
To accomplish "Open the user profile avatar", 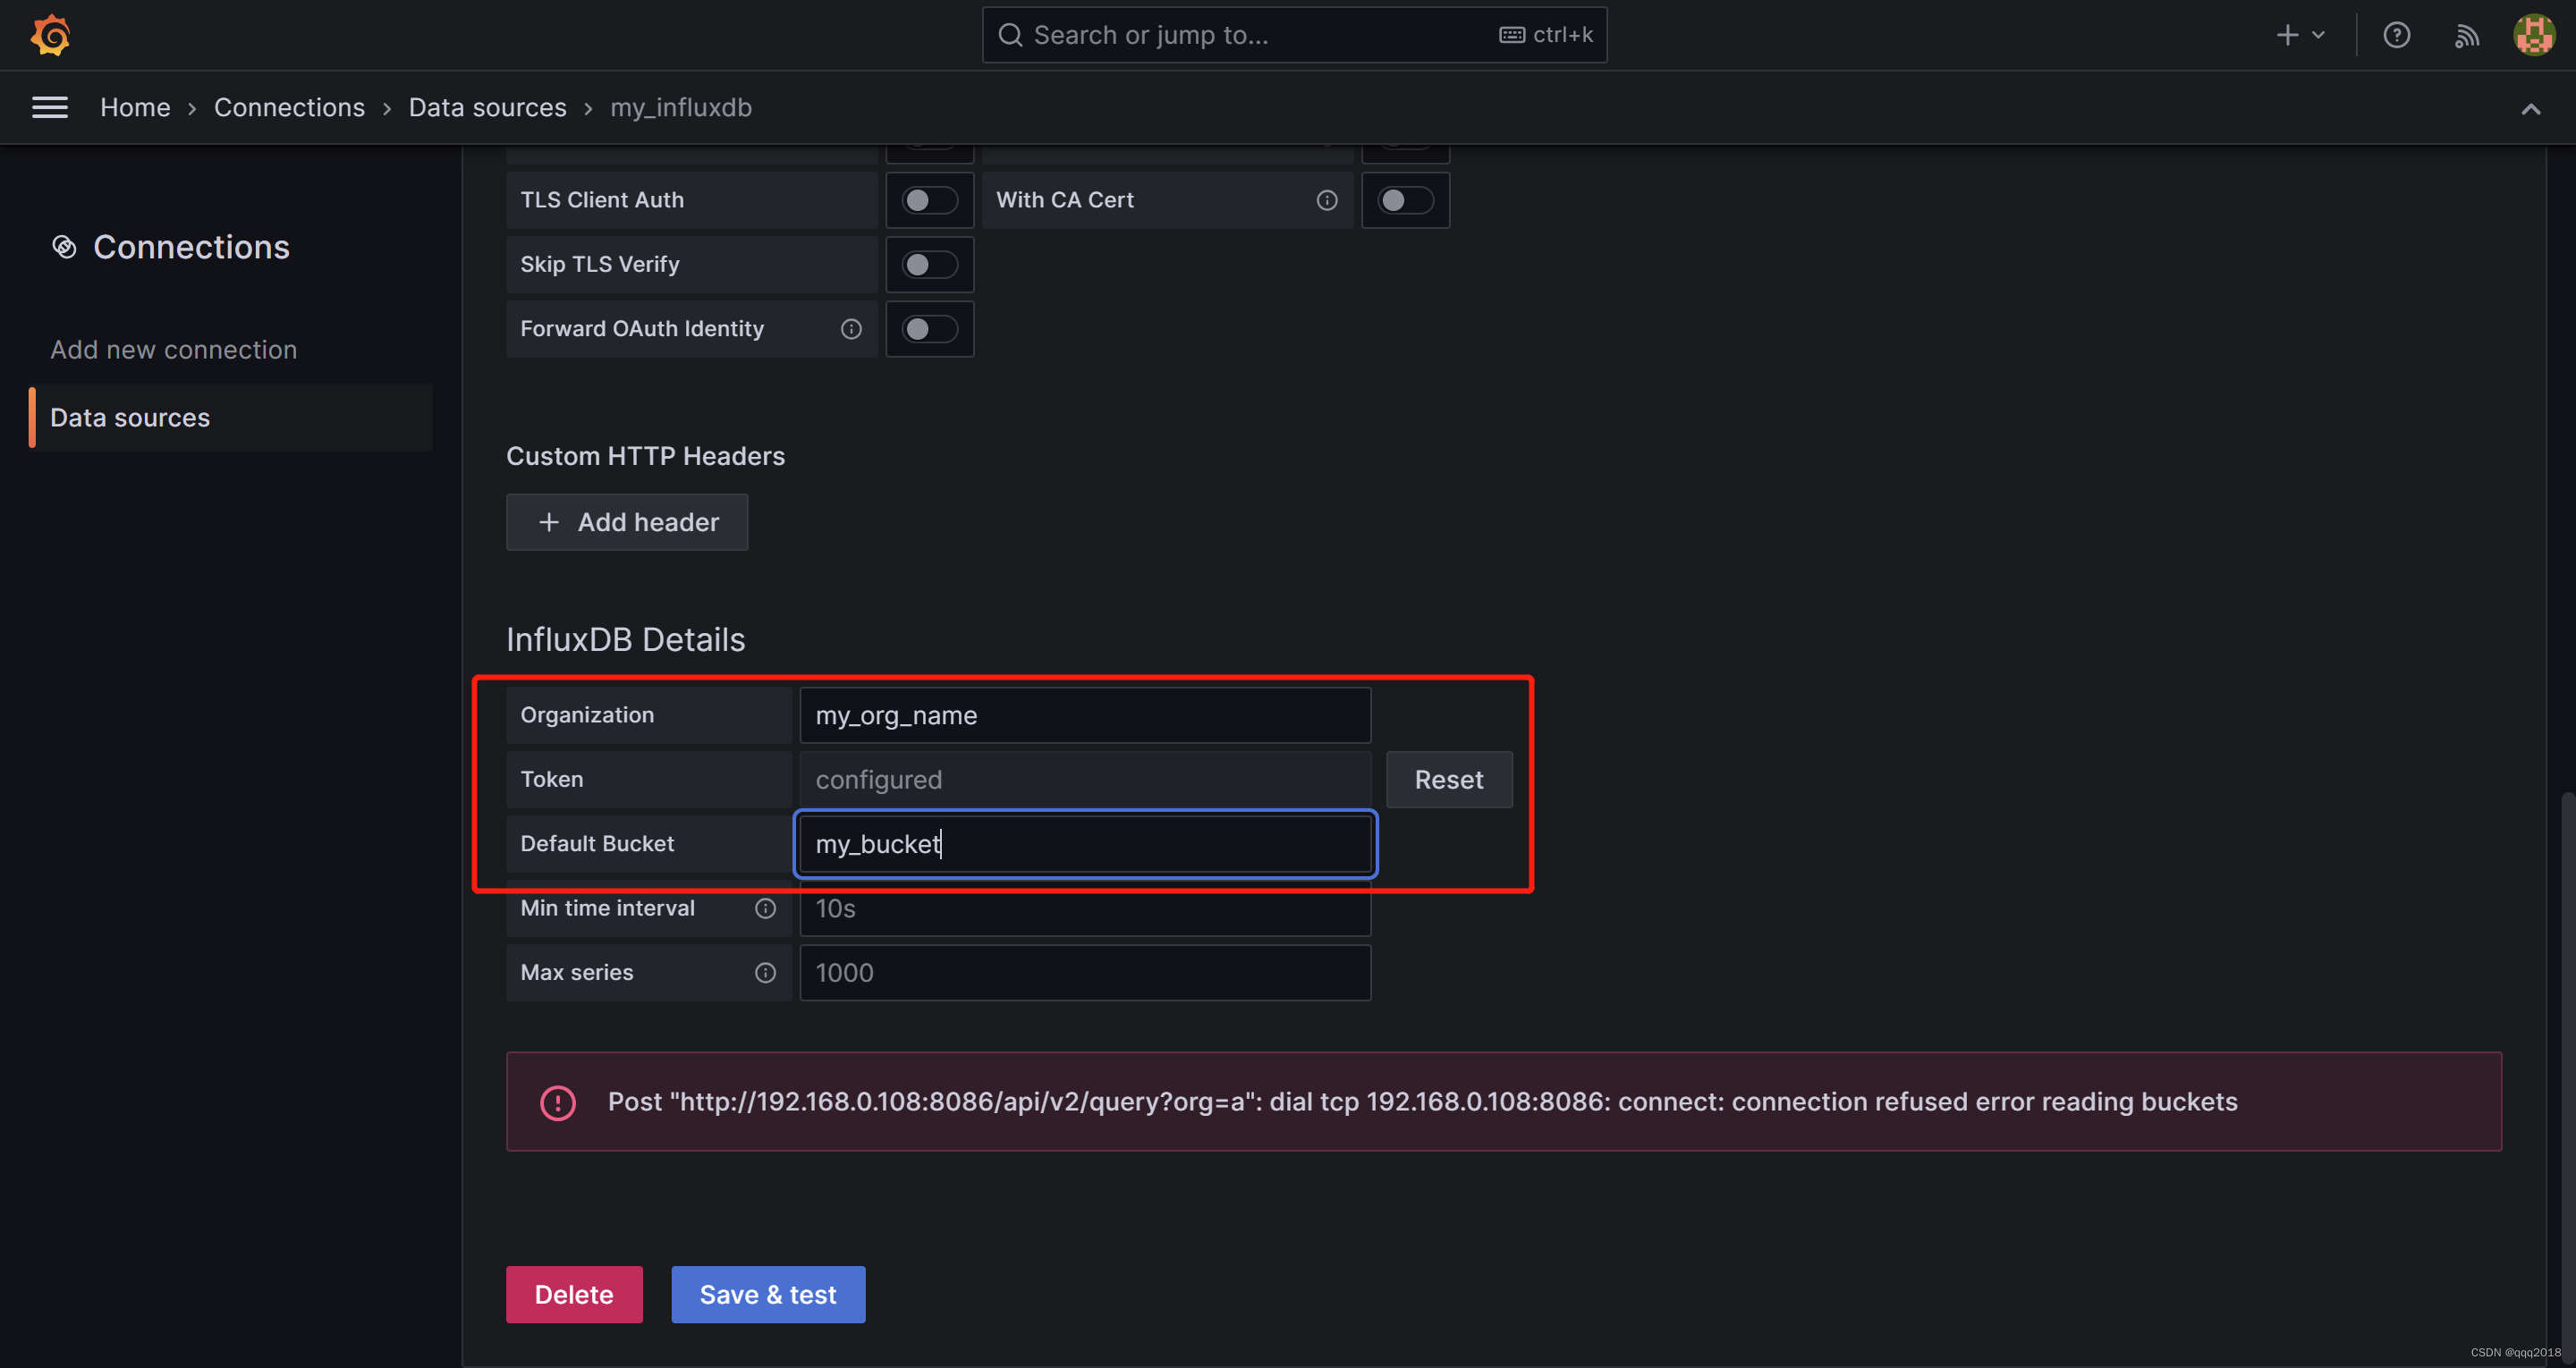I will point(2534,35).
